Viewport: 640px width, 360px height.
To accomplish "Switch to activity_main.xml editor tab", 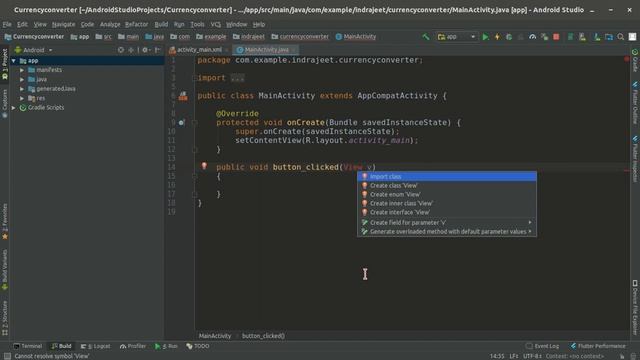I will 199,50.
